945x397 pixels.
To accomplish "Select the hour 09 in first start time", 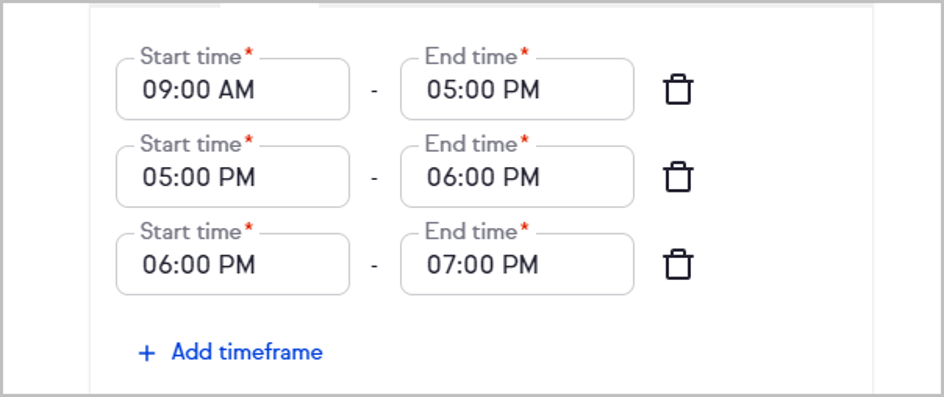I will (155, 90).
